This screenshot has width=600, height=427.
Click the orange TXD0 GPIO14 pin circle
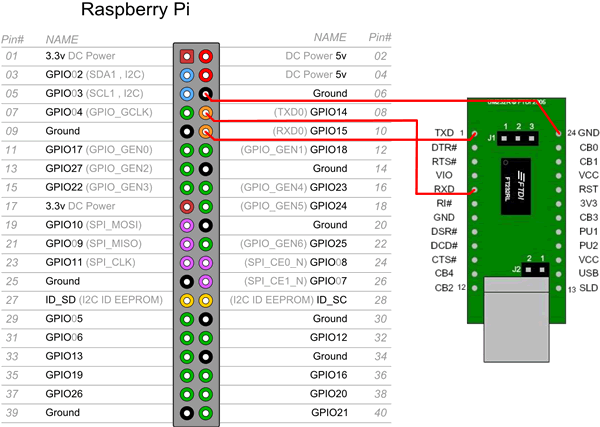pyautogui.click(x=206, y=112)
